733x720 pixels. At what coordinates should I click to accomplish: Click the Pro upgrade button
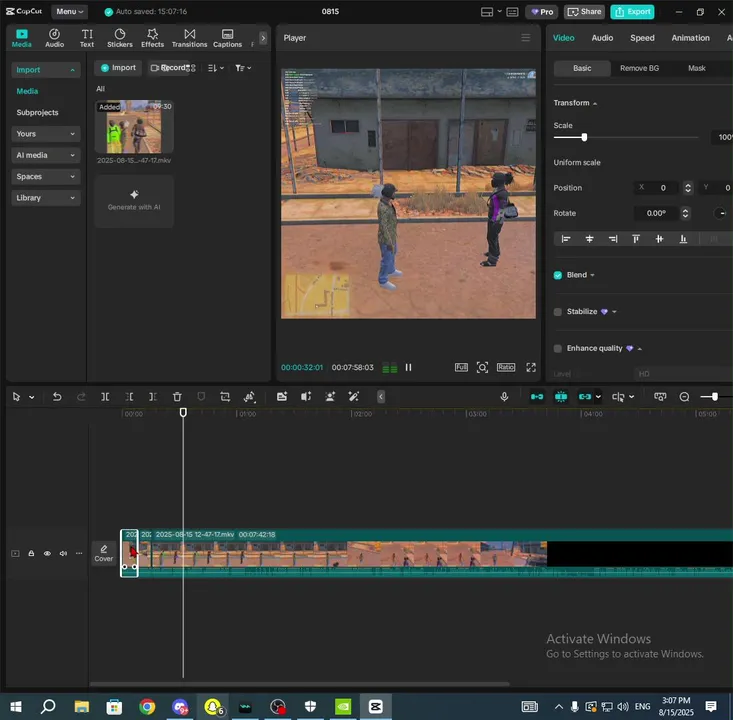pos(542,12)
